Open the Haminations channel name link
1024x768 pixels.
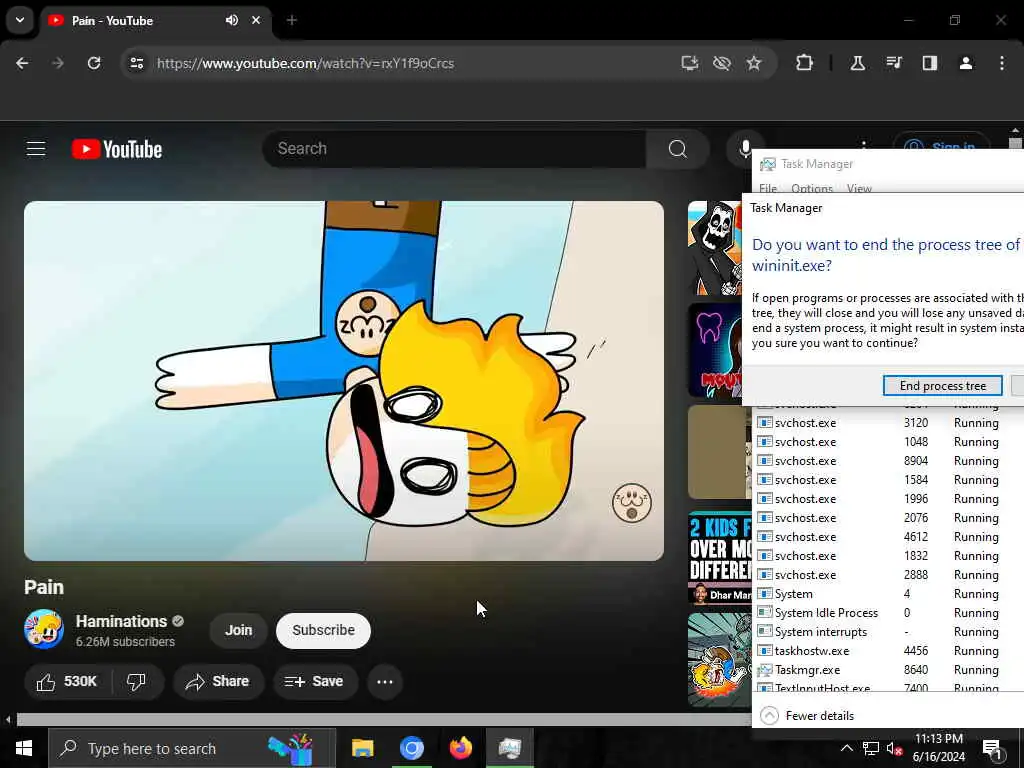pos(121,621)
